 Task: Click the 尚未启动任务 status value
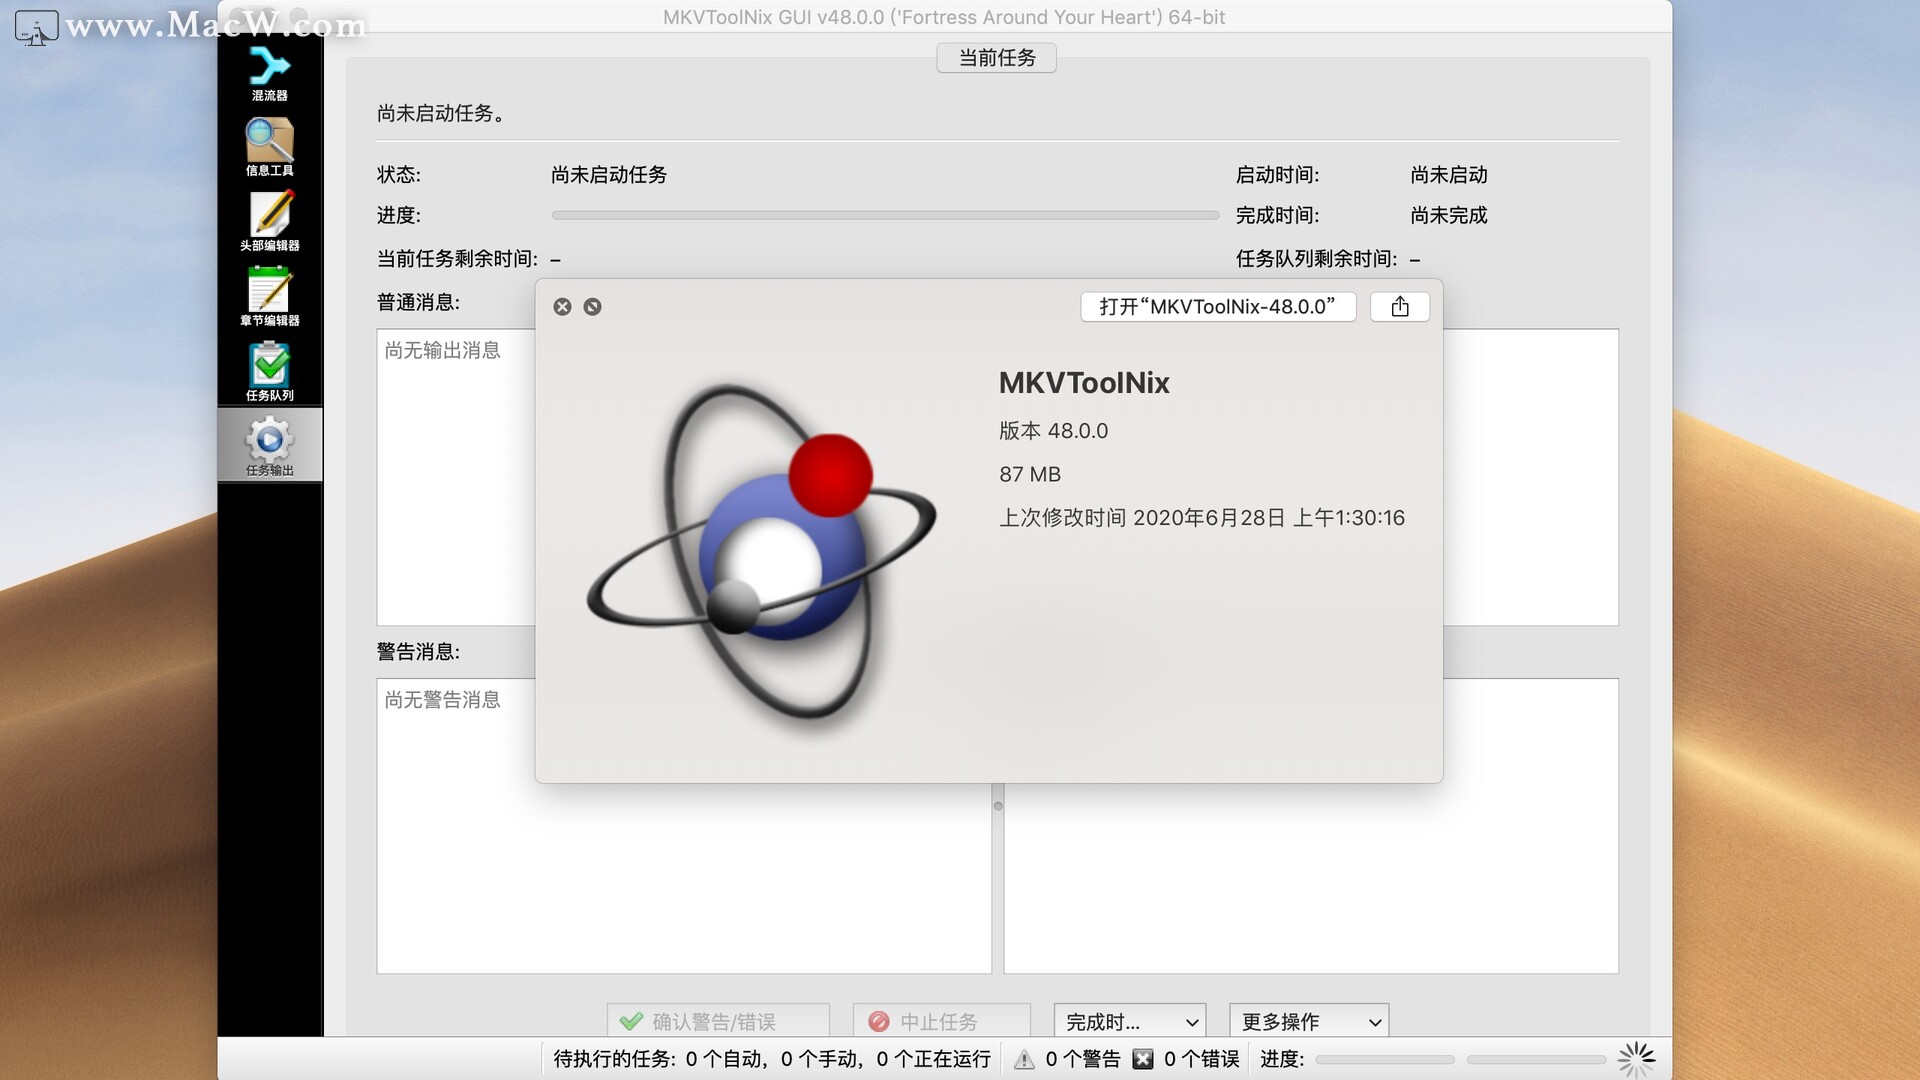pyautogui.click(x=609, y=175)
